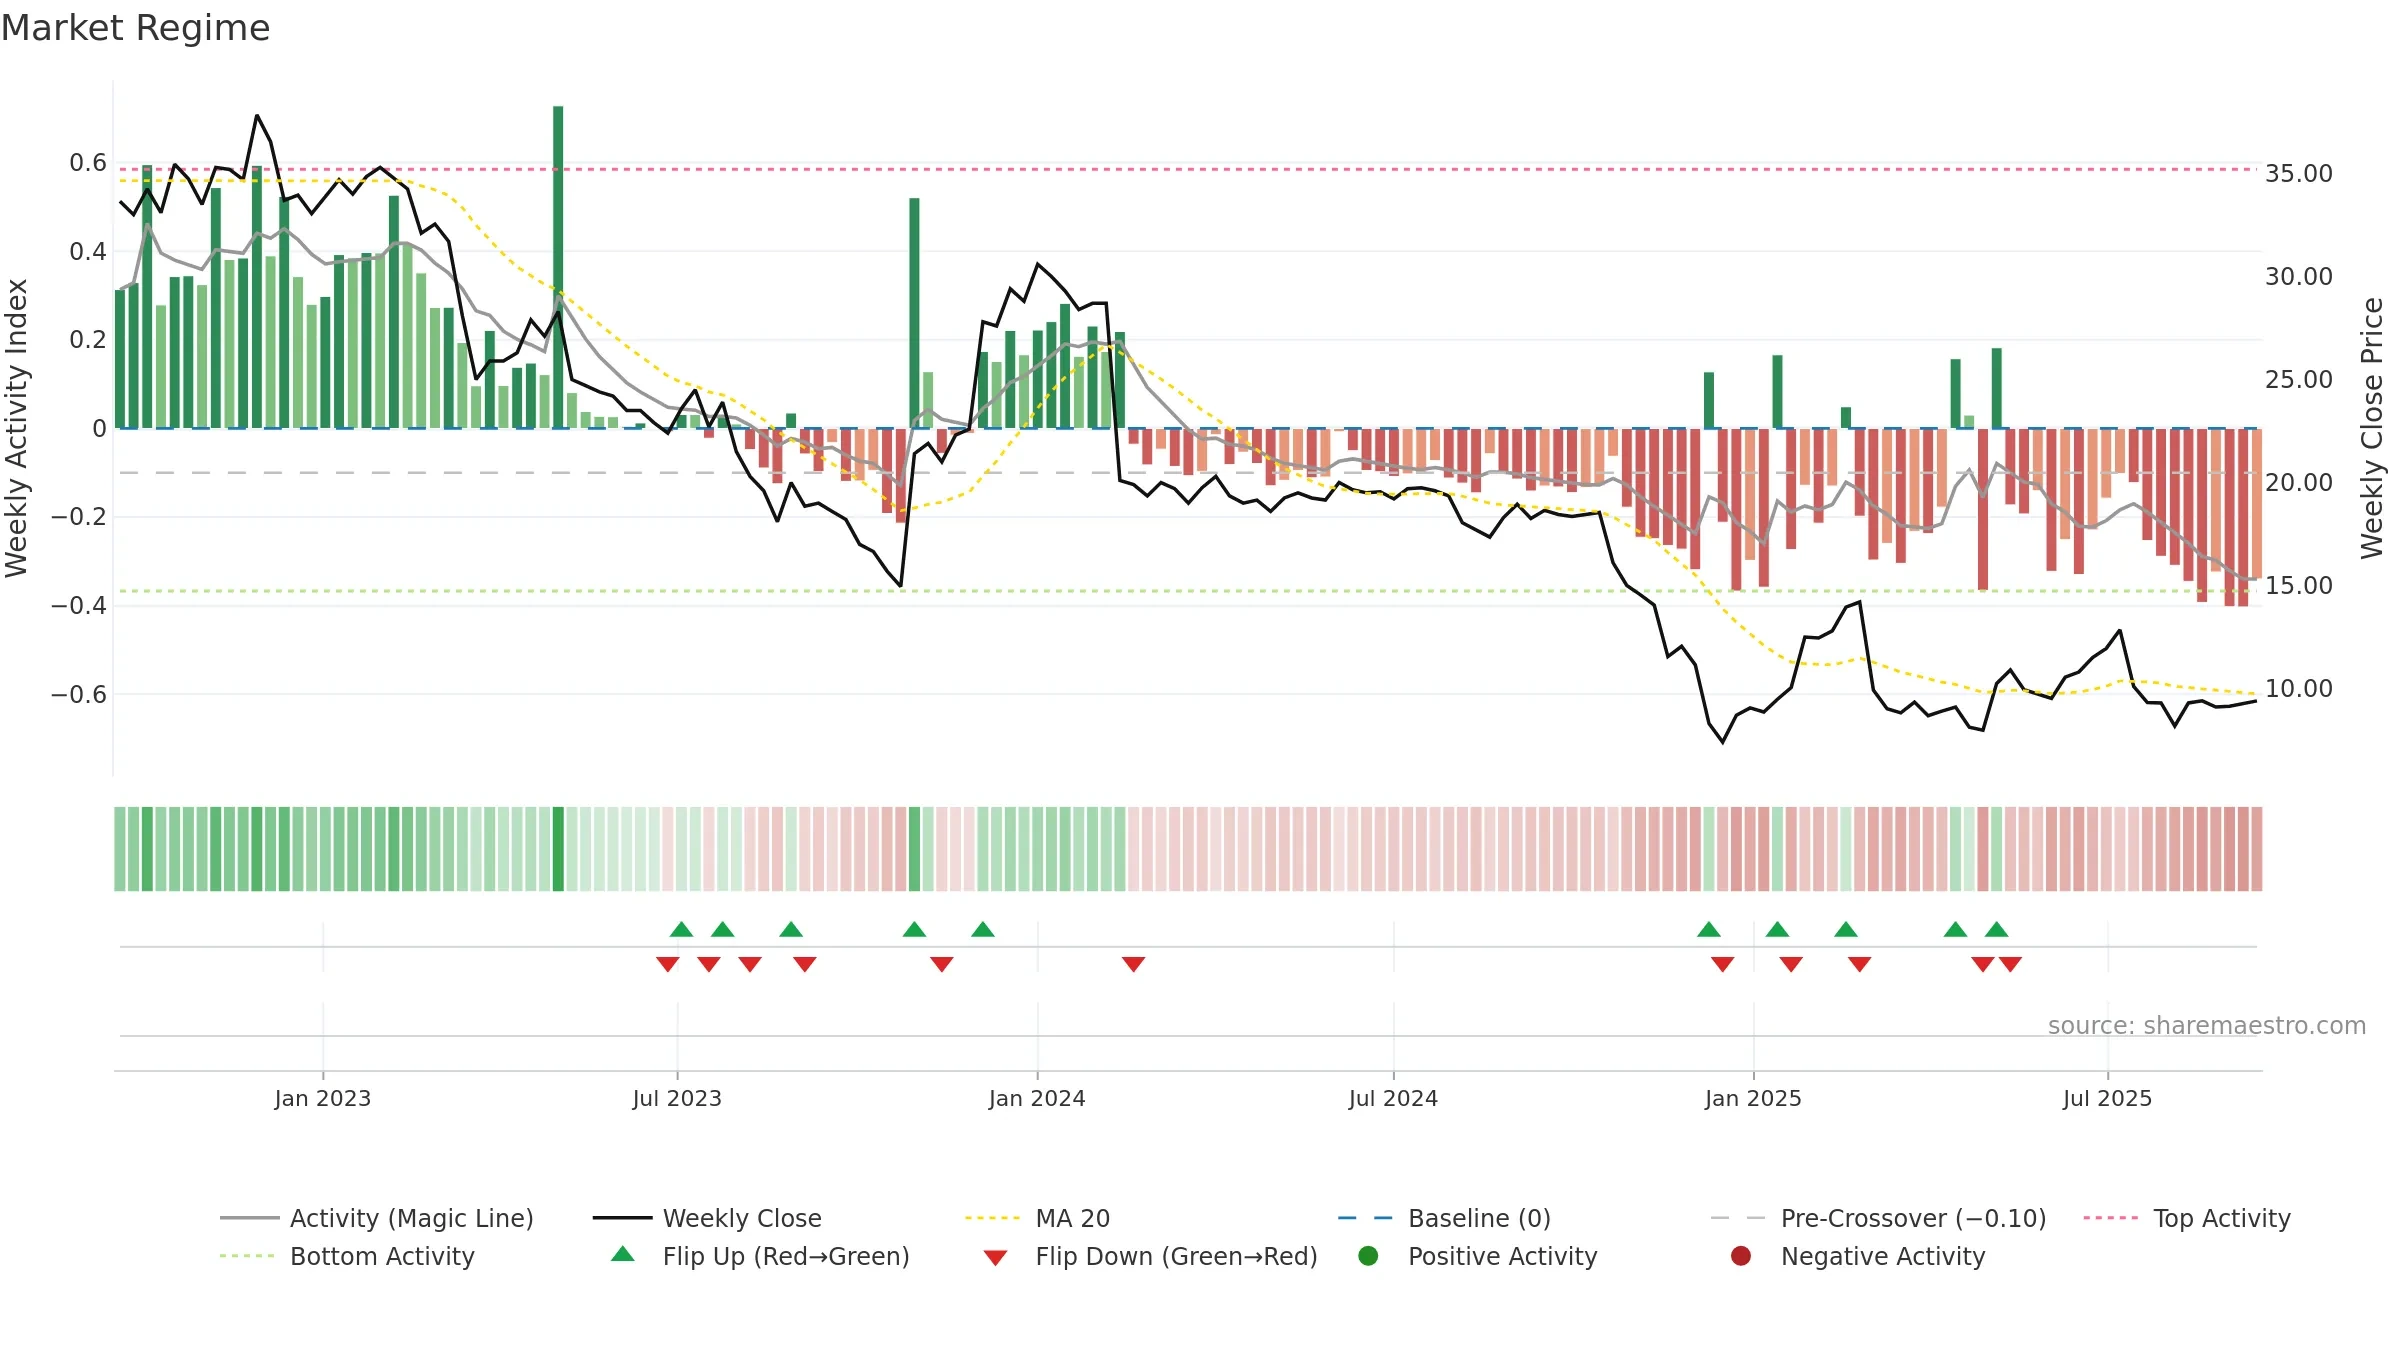Click the Weekly Close Price axis title
2400x1350 pixels.
click(2372, 428)
